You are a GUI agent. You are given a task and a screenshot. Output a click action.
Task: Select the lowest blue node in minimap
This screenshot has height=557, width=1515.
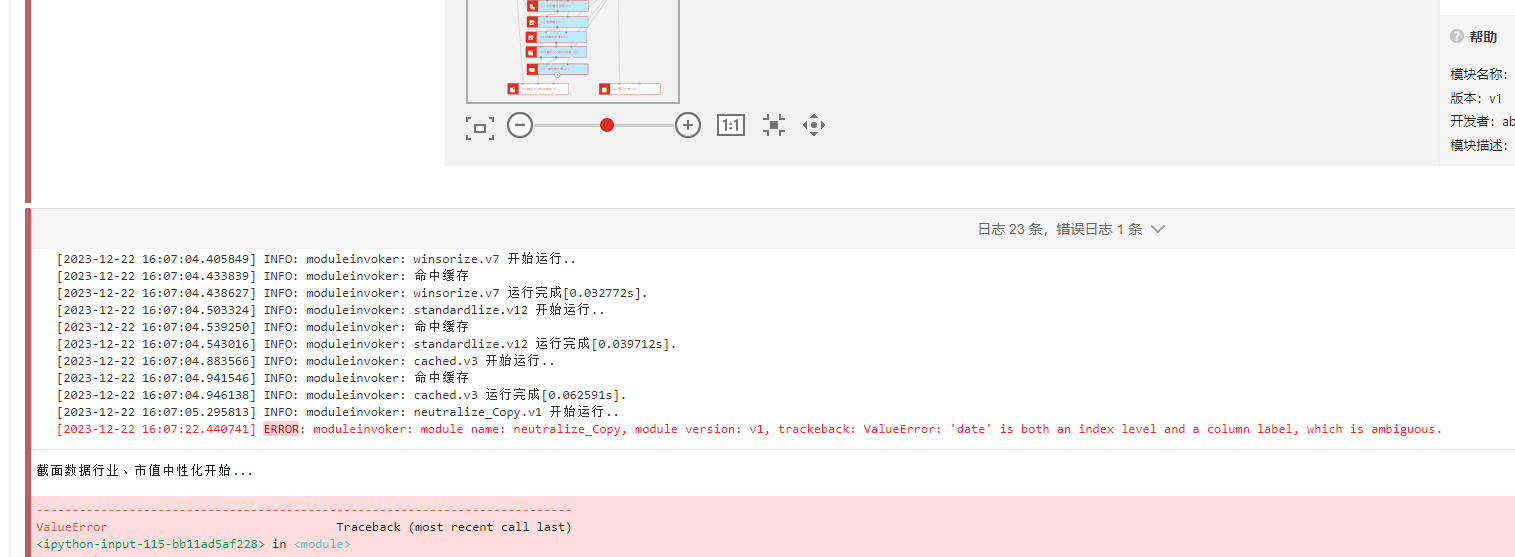(562, 69)
